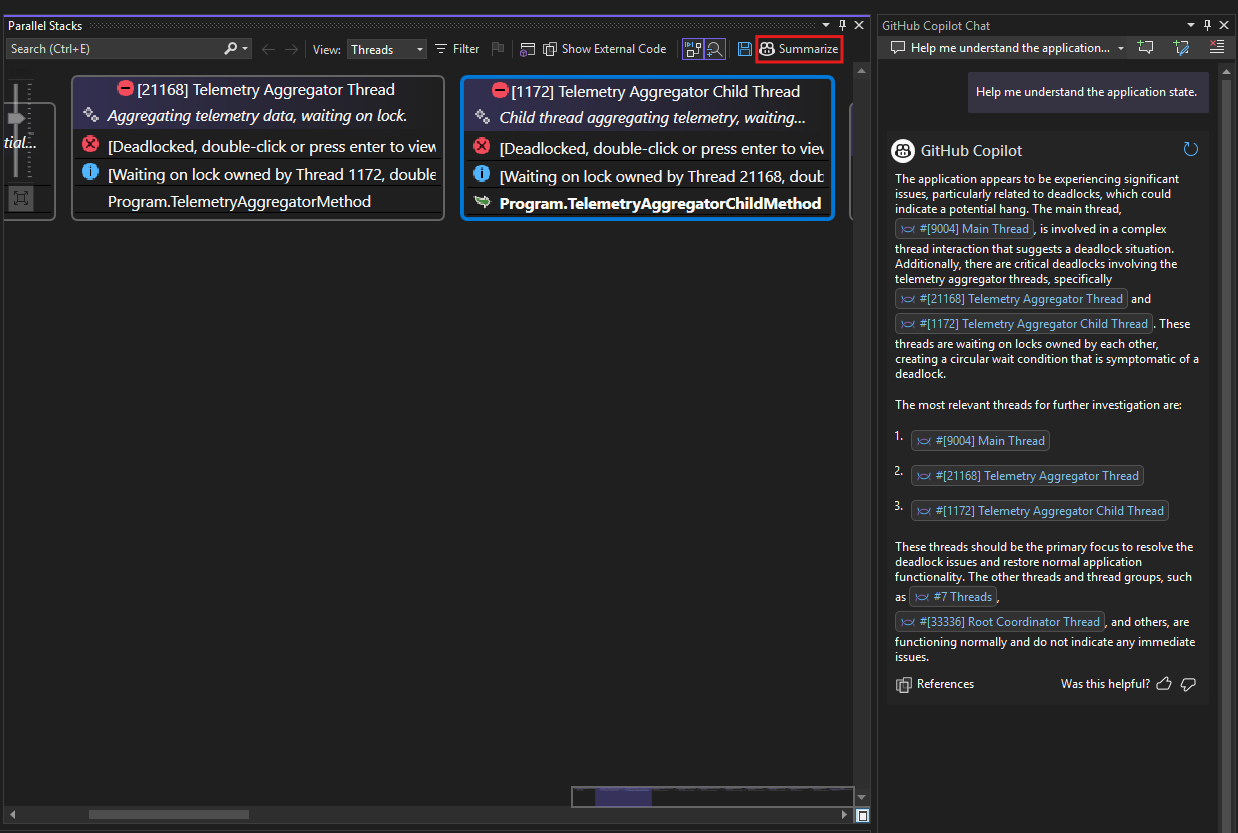Open the Filter menu in toolbar
The width and height of the screenshot is (1238, 833).
[457, 49]
